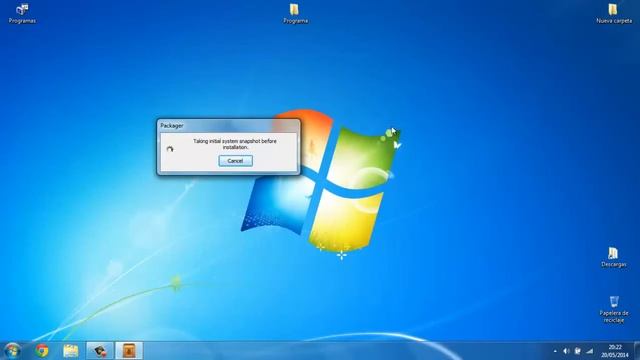Select the Nueva carpeta folder icon

[x=613, y=13]
